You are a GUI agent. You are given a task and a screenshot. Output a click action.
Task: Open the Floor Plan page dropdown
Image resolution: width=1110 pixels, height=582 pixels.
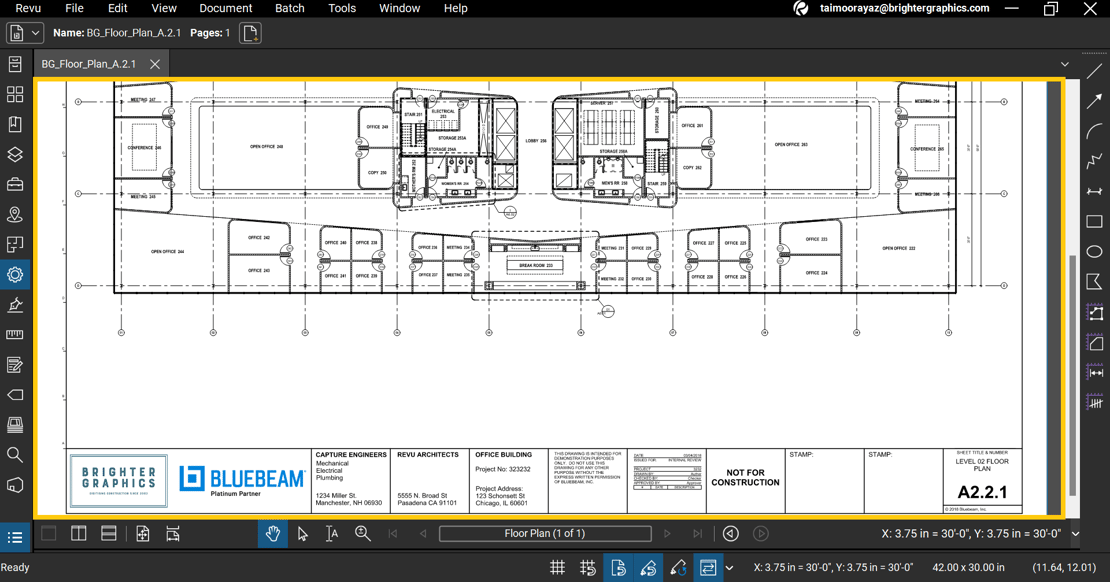point(545,533)
